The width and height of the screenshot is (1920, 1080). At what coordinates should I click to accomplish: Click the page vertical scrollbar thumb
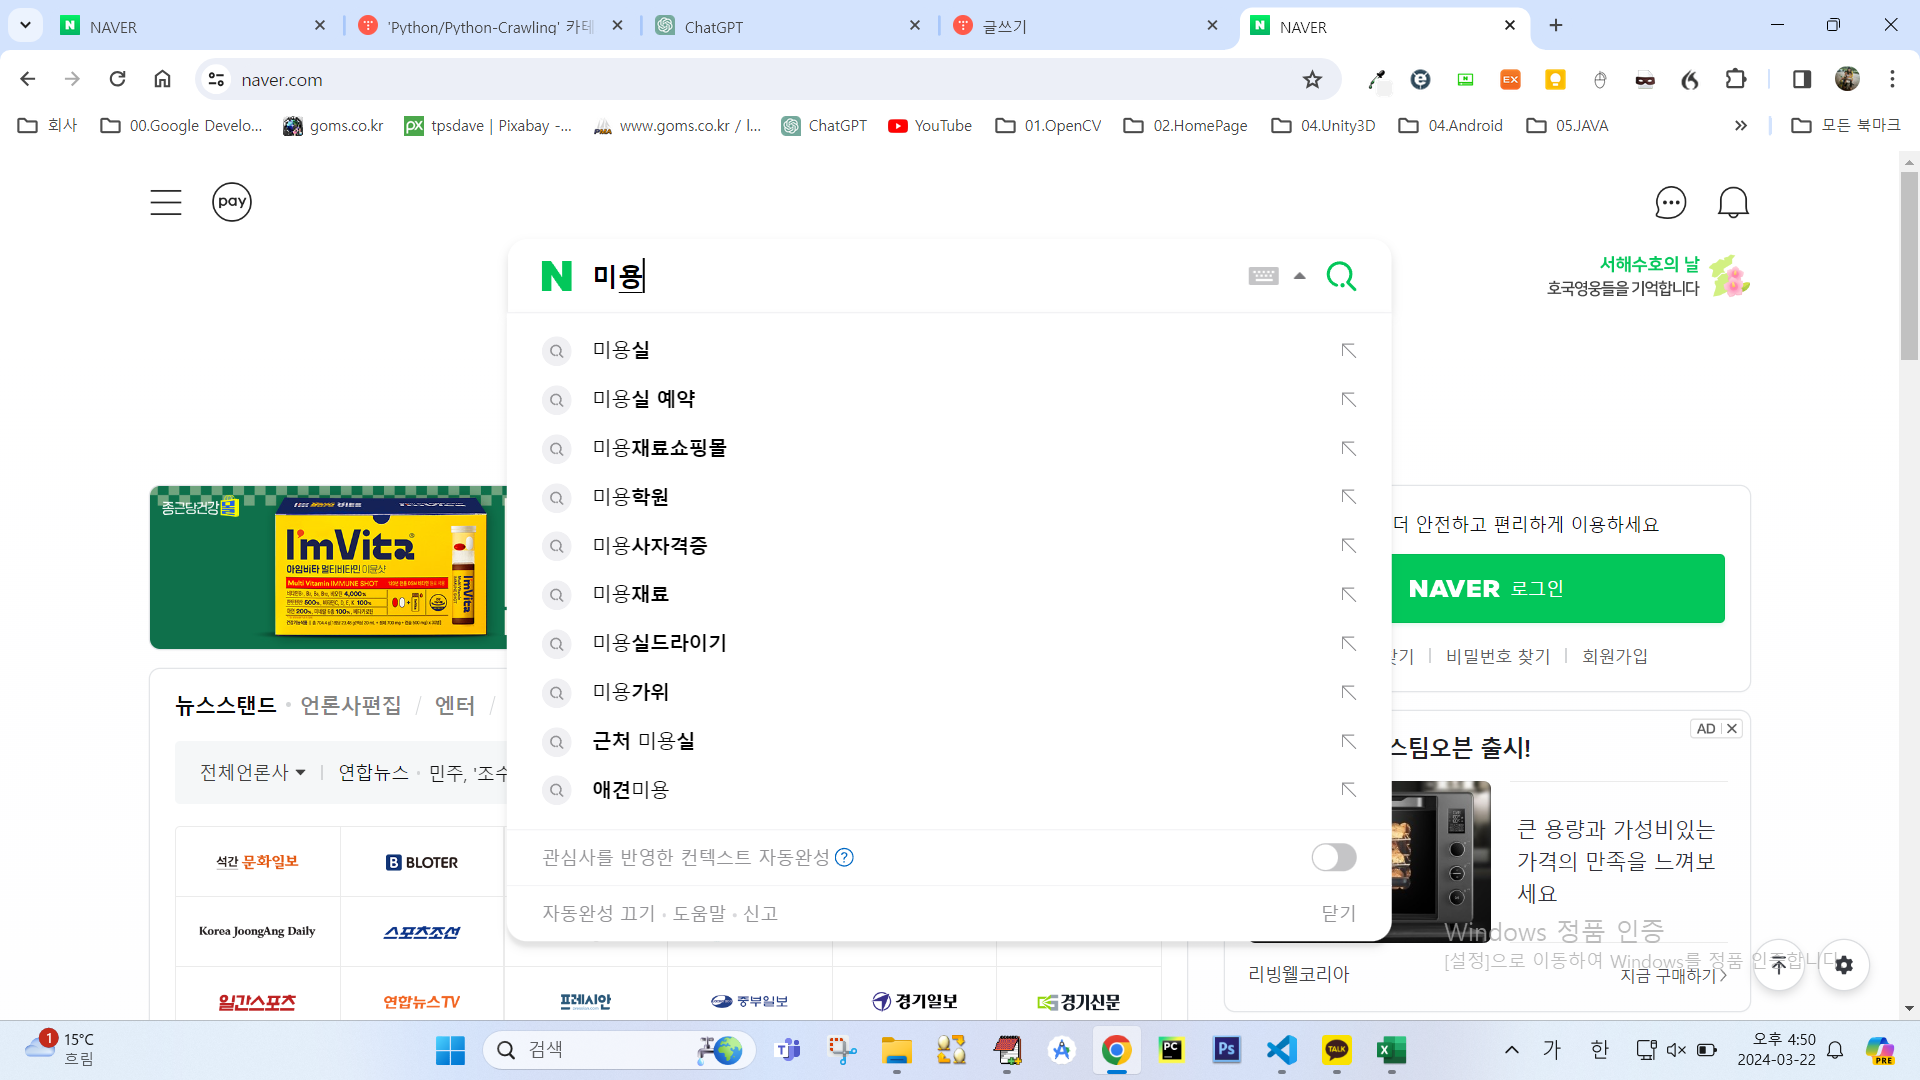point(1909,265)
